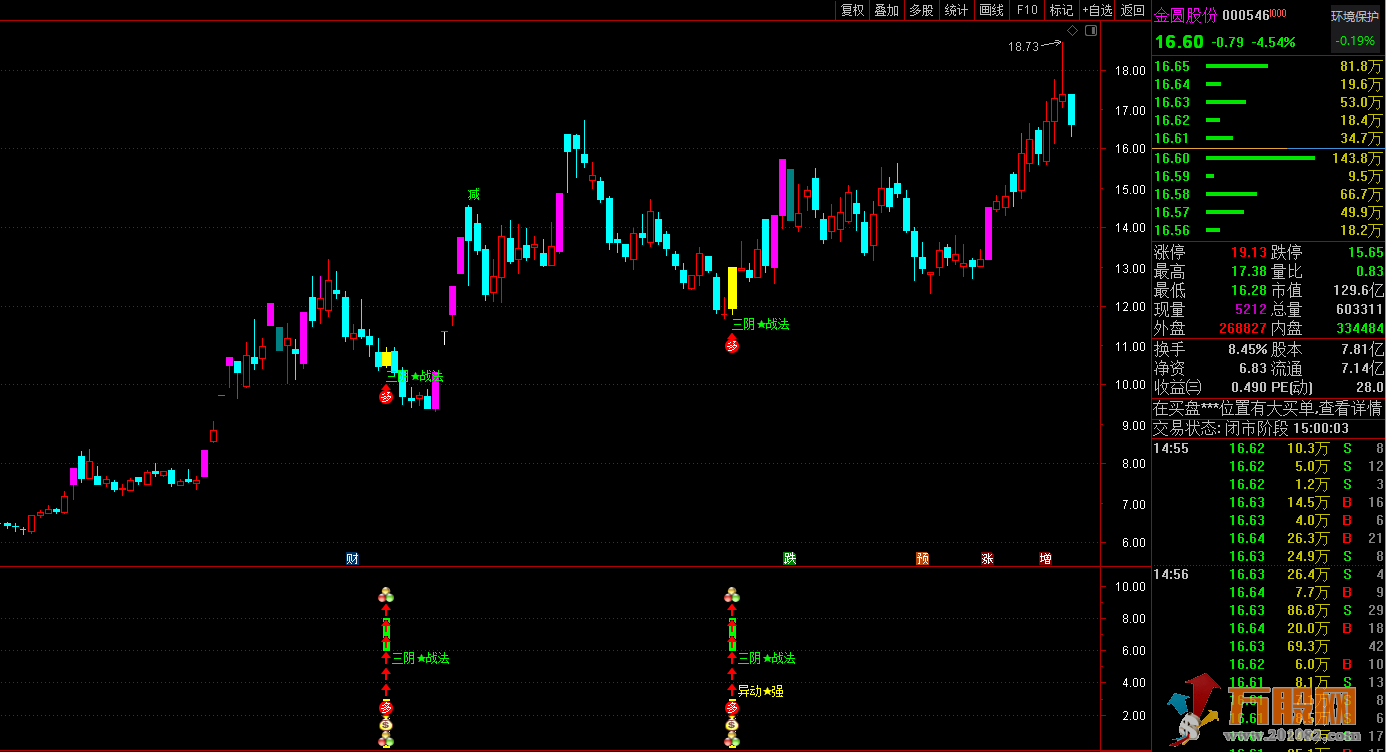This screenshot has width=1387, height=752.
Task: Click the 内盘 value 334484
Action: [1359, 328]
